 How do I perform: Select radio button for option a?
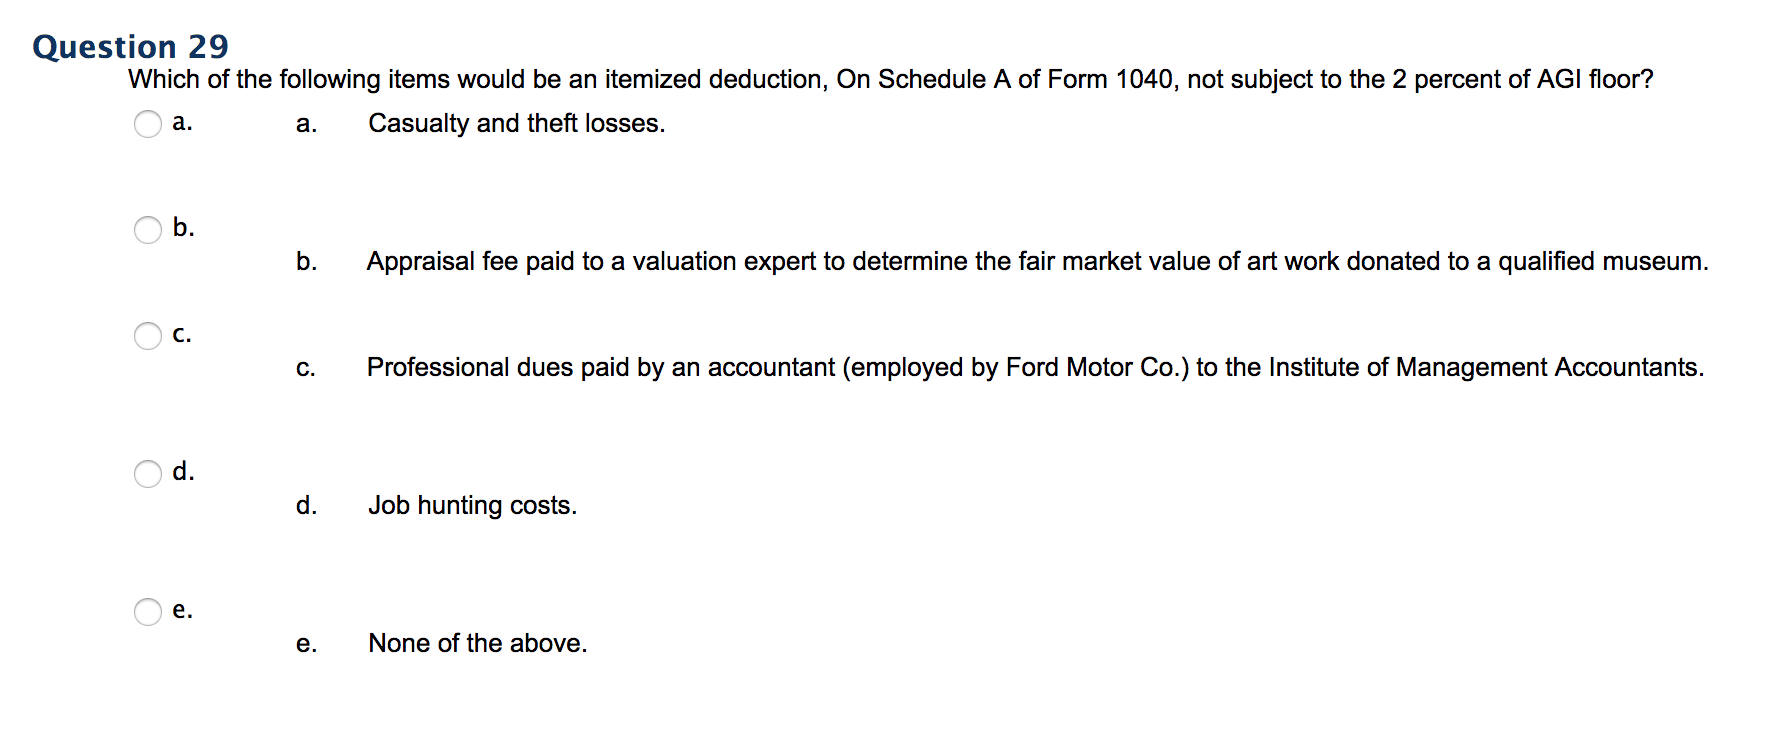[148, 124]
